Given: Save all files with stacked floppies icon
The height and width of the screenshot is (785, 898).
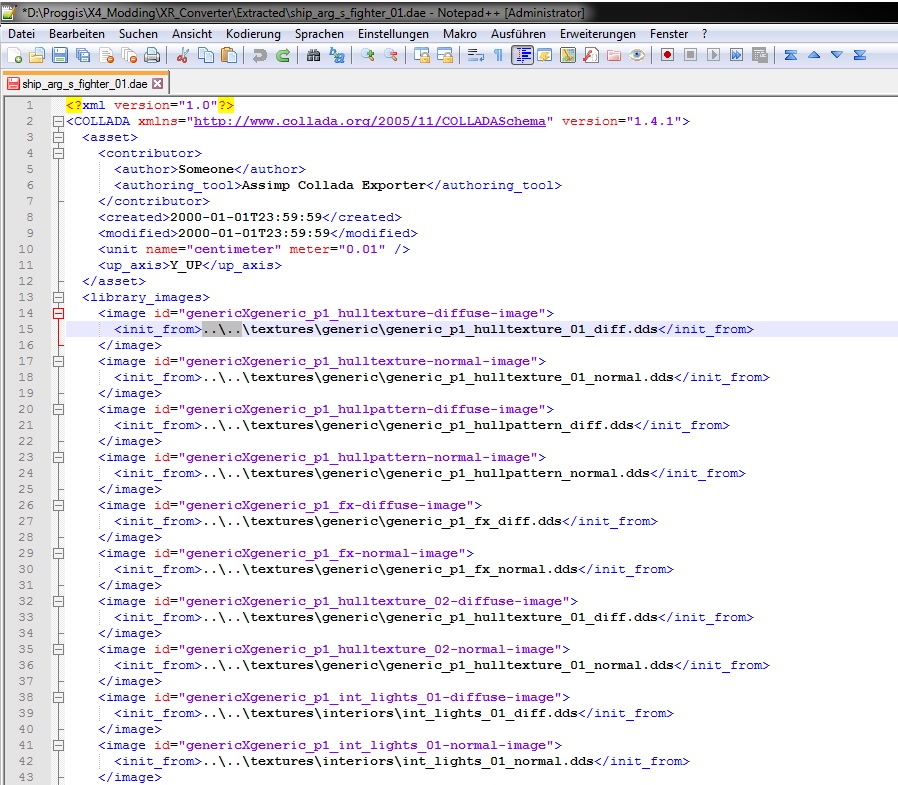Looking at the screenshot, I should [x=83, y=56].
